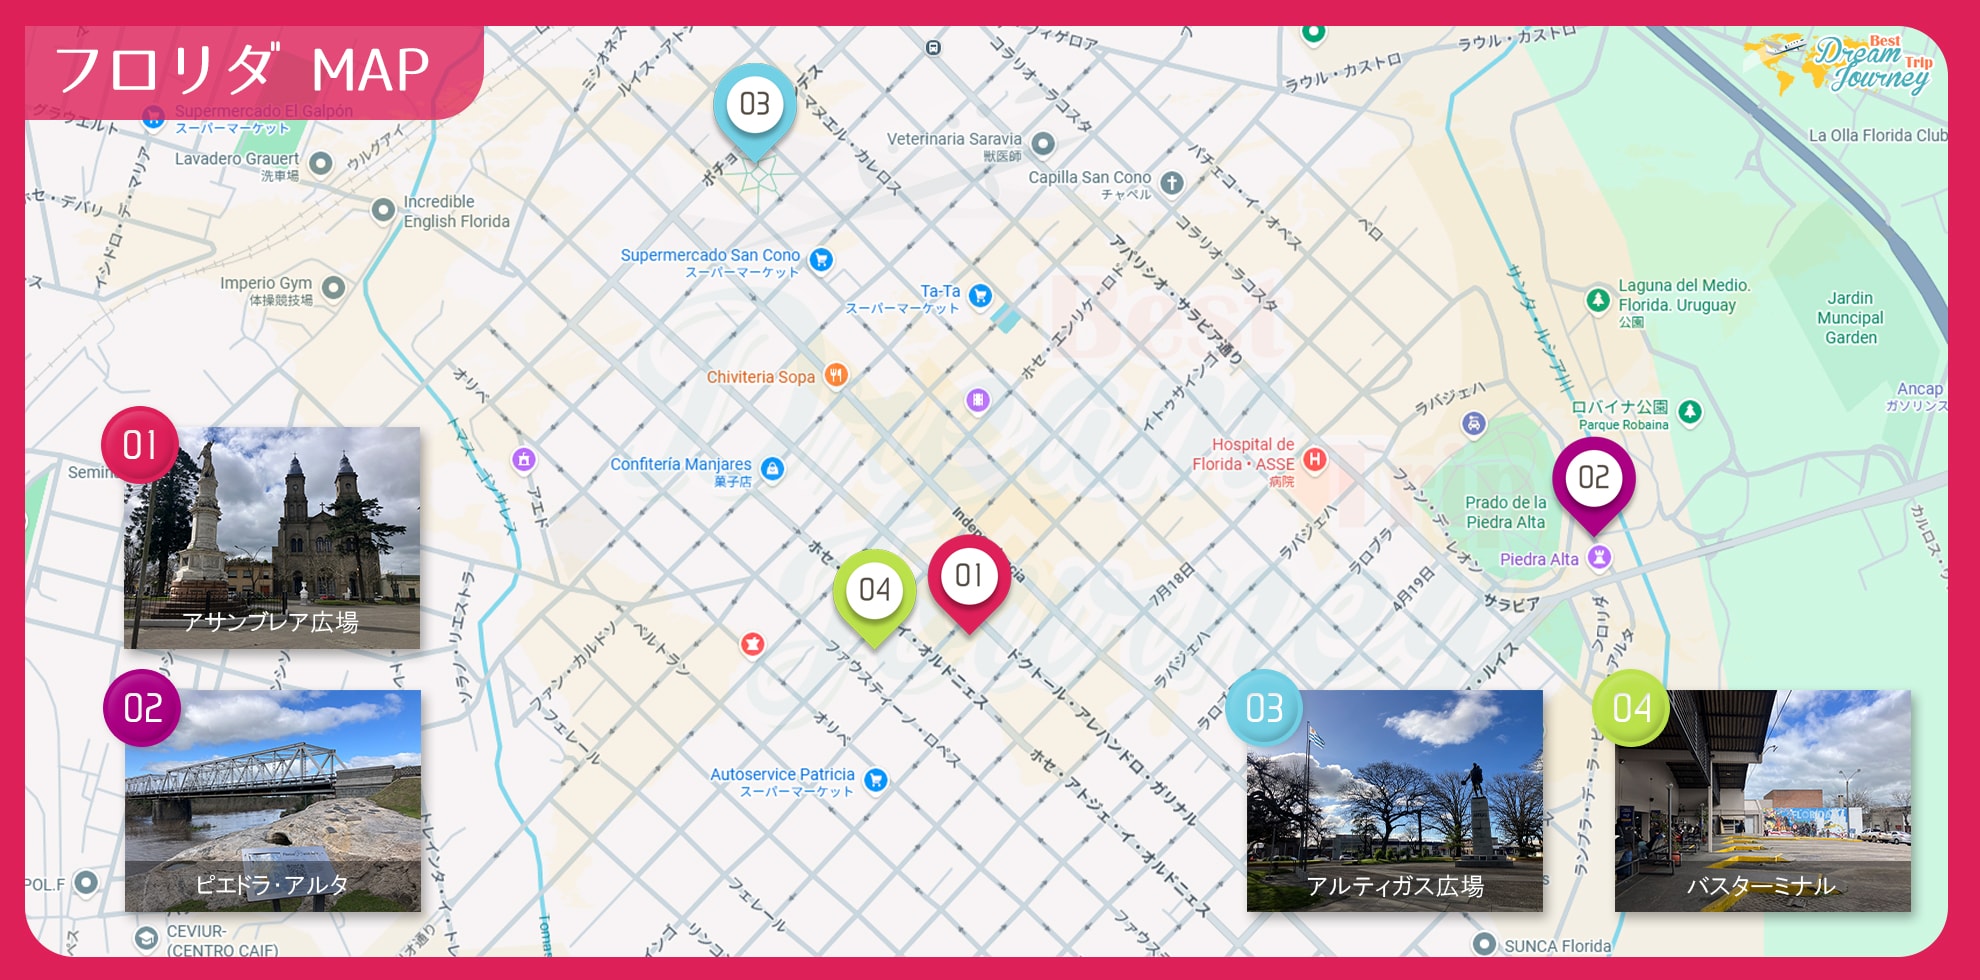
Task: Open the アサンブレア広場 photo
Action: click(272, 538)
